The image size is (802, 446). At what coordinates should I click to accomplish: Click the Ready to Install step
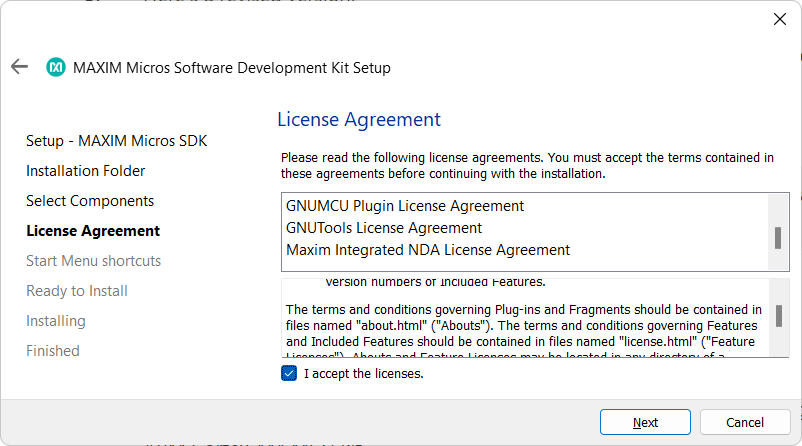click(77, 291)
